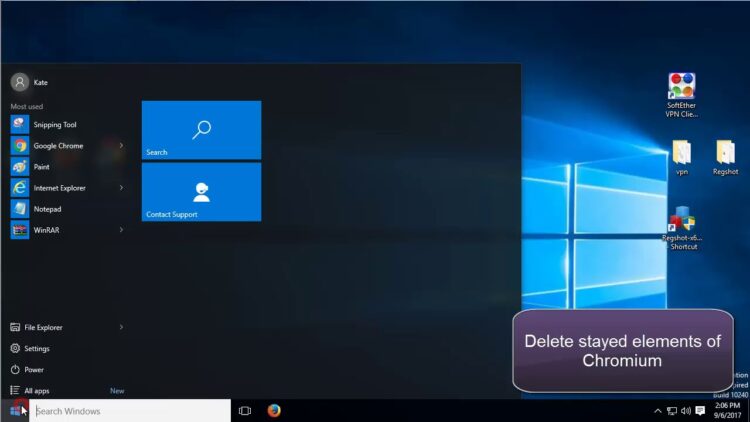Click the Search tile
The height and width of the screenshot is (422, 750).
pyautogui.click(x=201, y=130)
